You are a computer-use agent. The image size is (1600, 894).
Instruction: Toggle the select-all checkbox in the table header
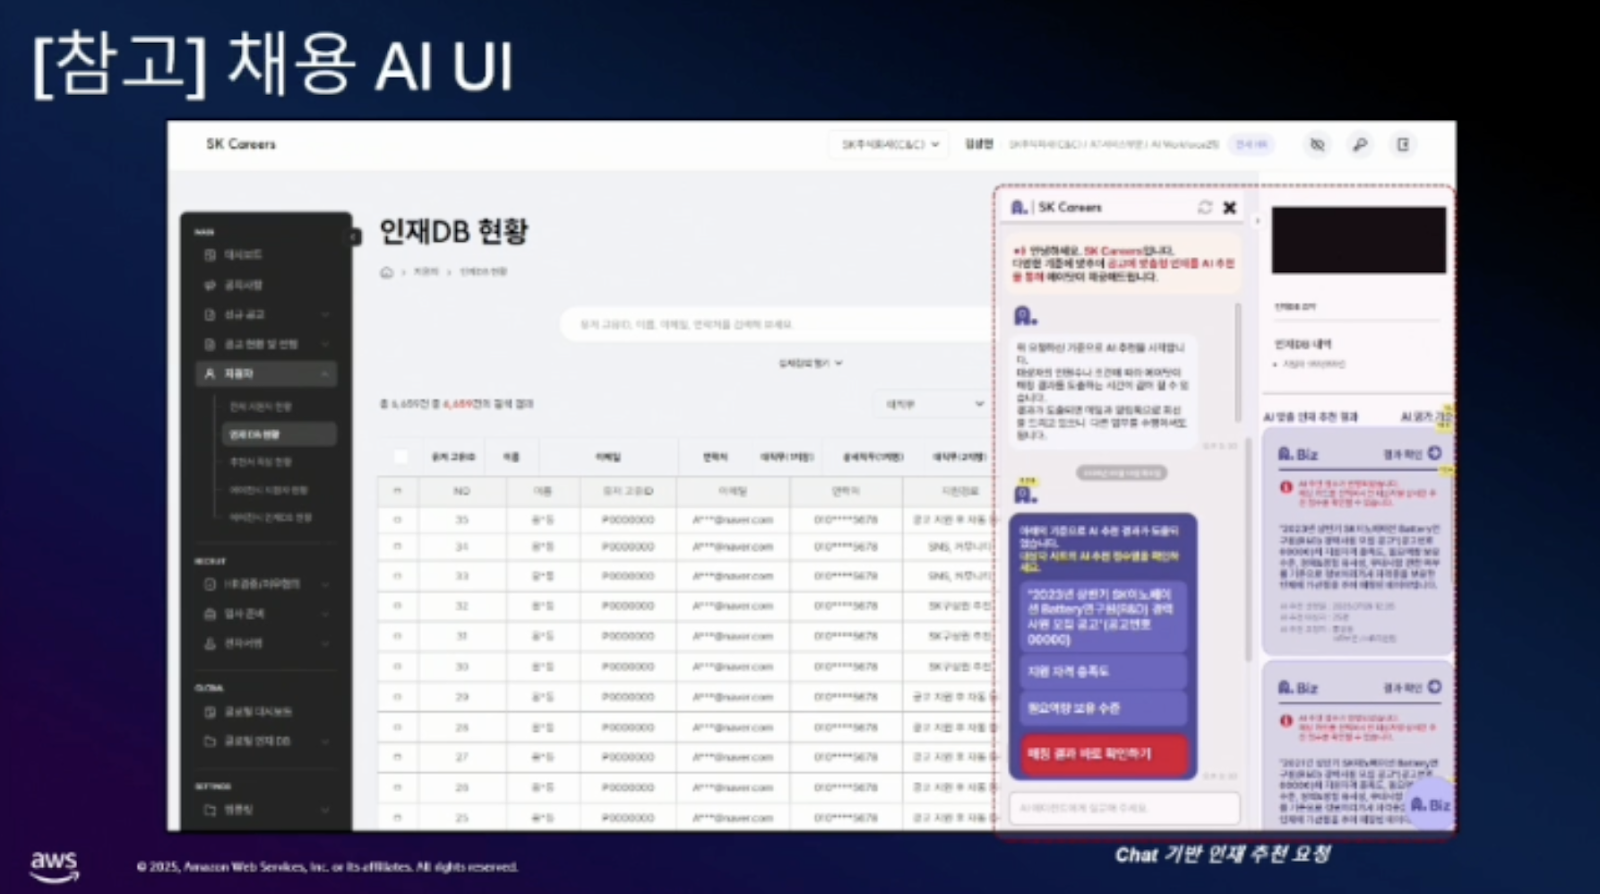[401, 457]
